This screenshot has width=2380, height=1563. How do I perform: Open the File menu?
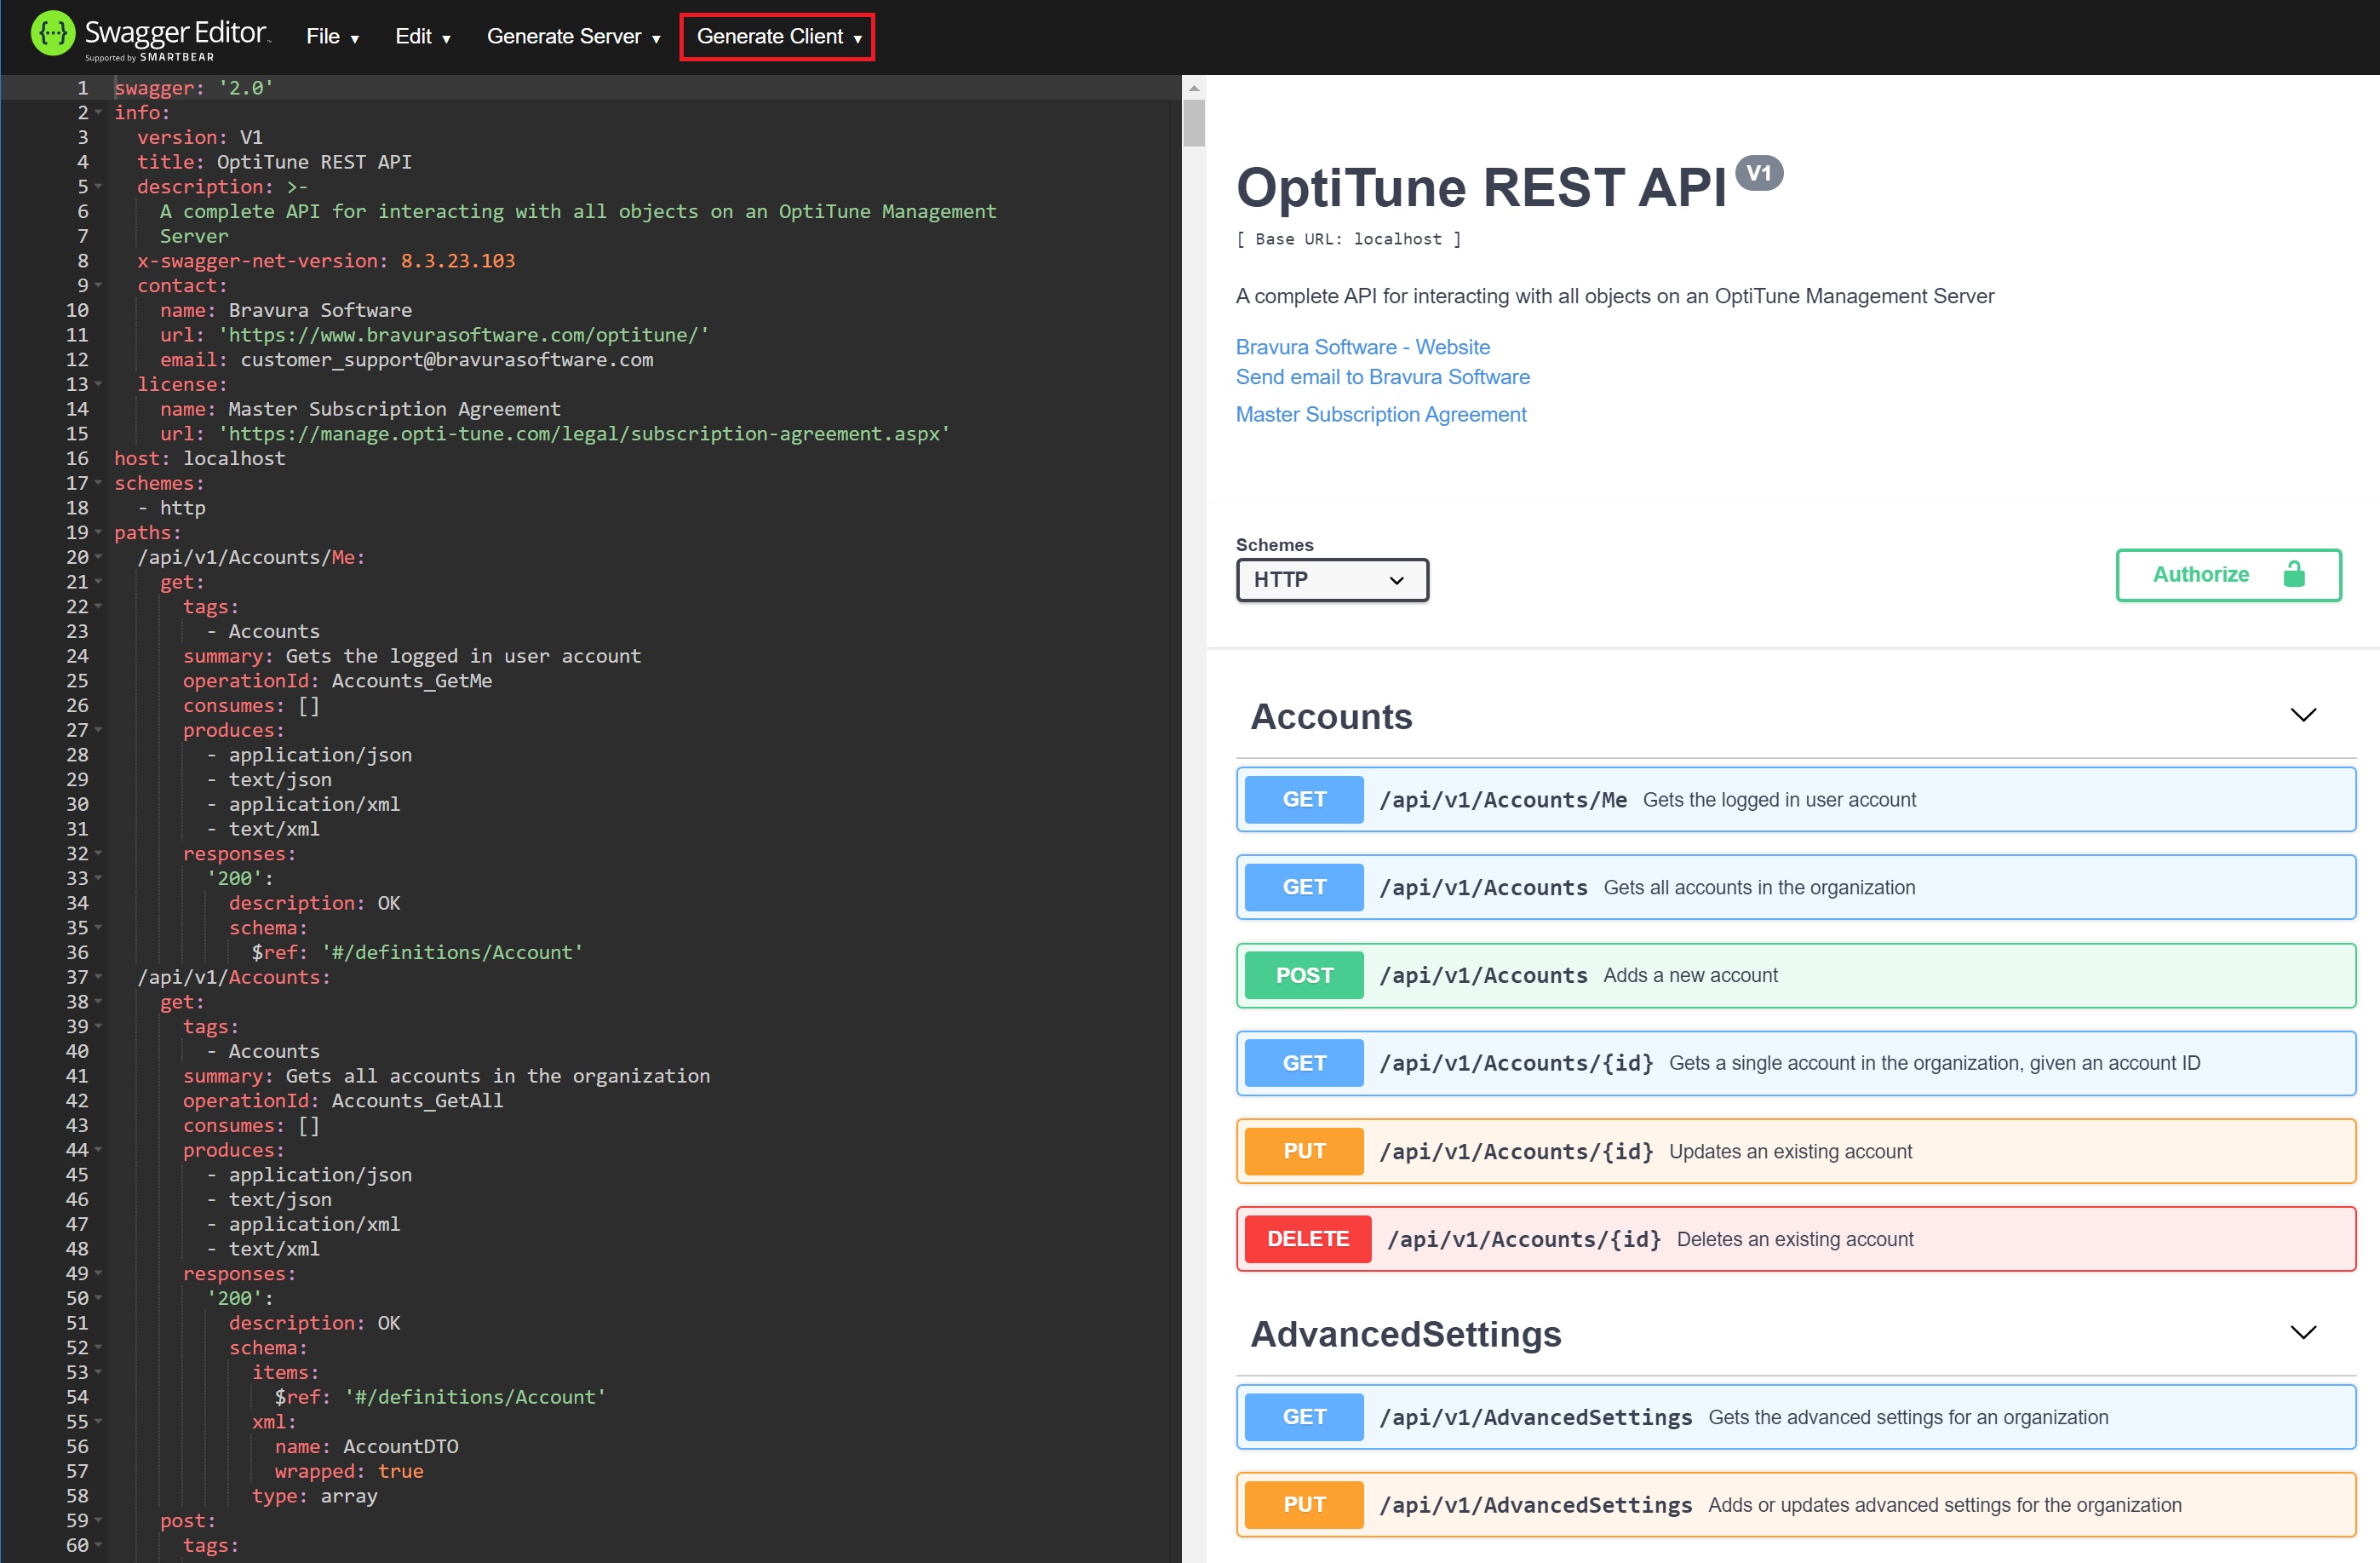332,36
